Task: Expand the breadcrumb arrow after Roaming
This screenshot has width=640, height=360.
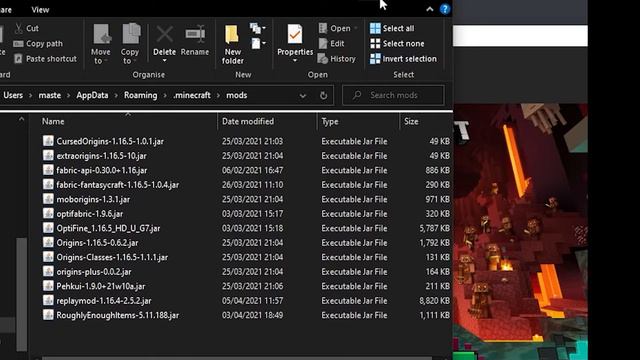Action: coord(165,96)
